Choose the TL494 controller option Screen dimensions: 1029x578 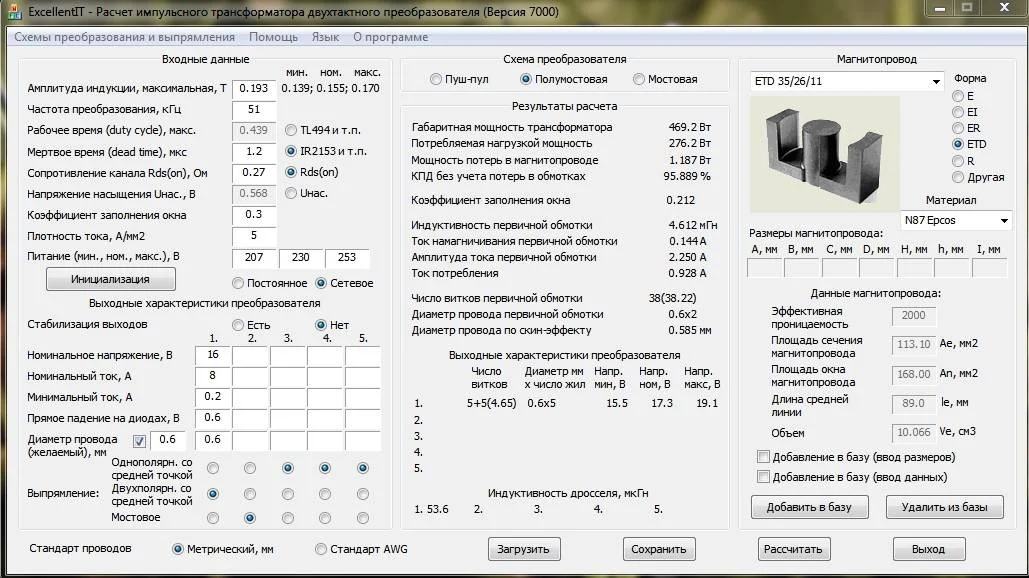pos(291,130)
